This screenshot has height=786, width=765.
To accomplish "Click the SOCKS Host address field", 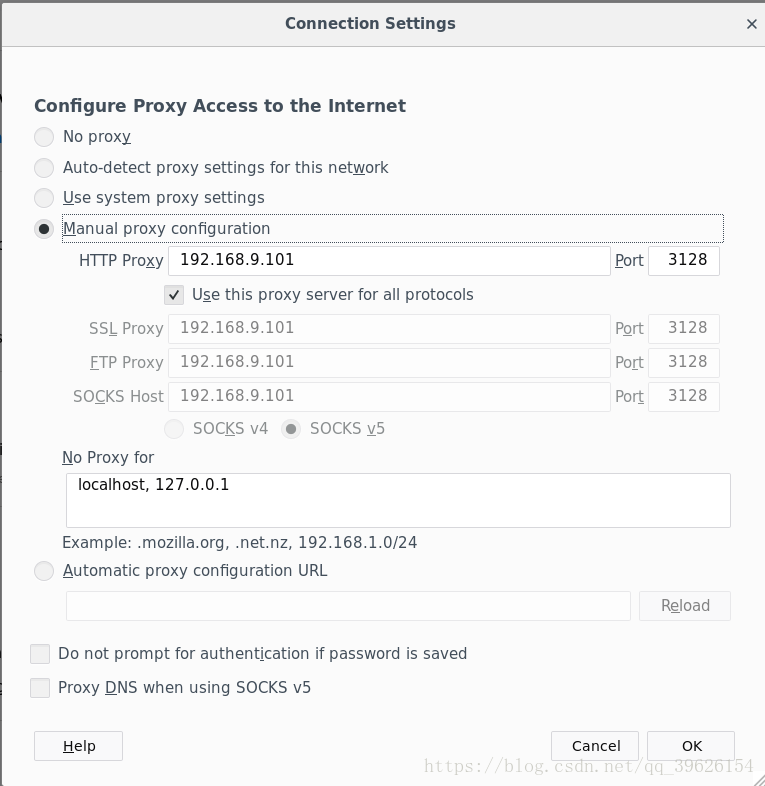I will tap(389, 397).
